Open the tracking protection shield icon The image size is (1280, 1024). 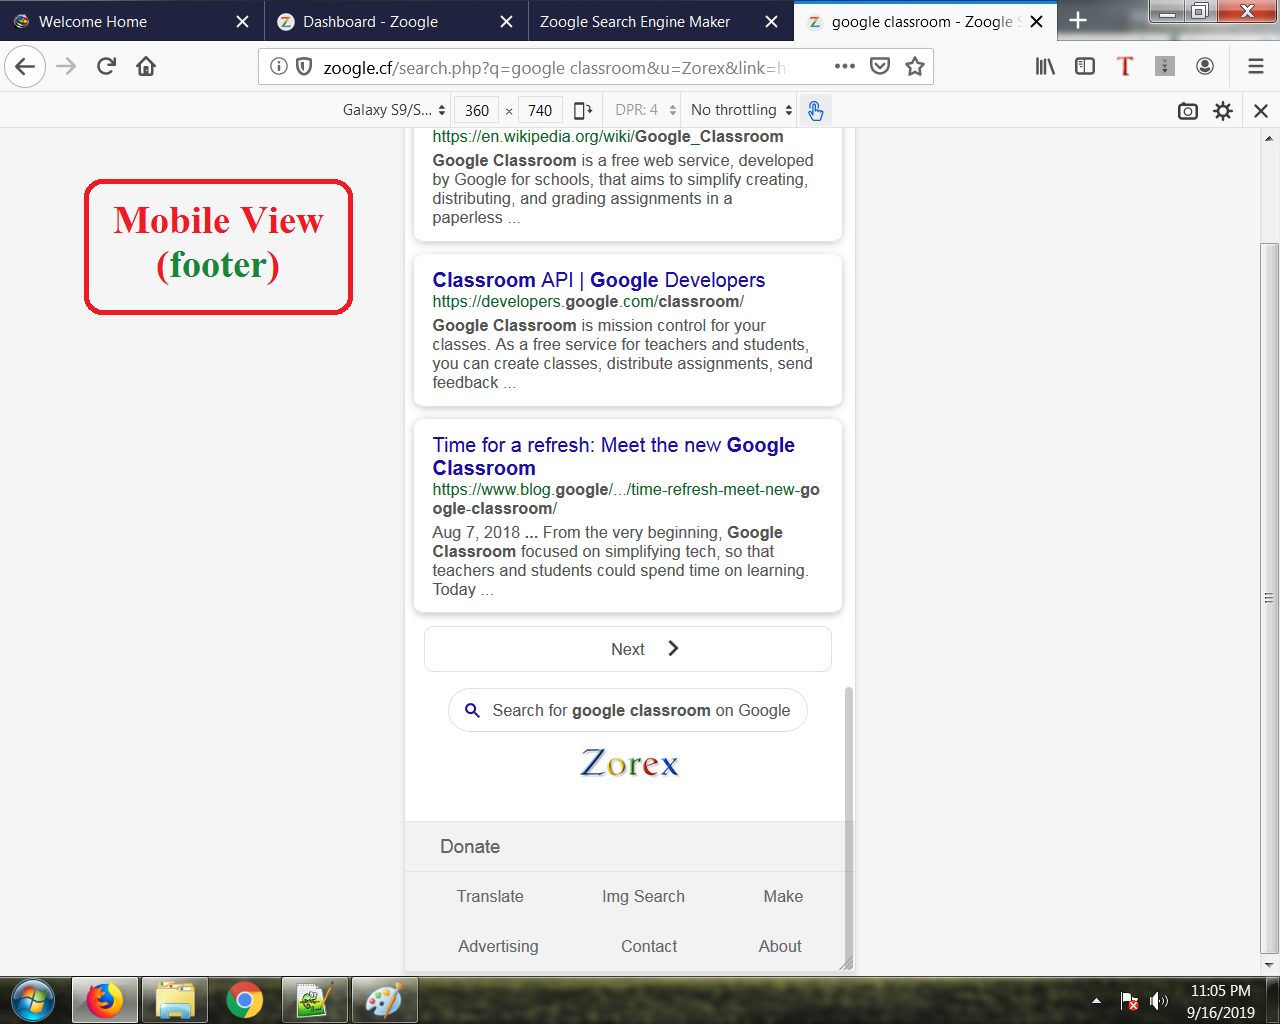pos(304,67)
